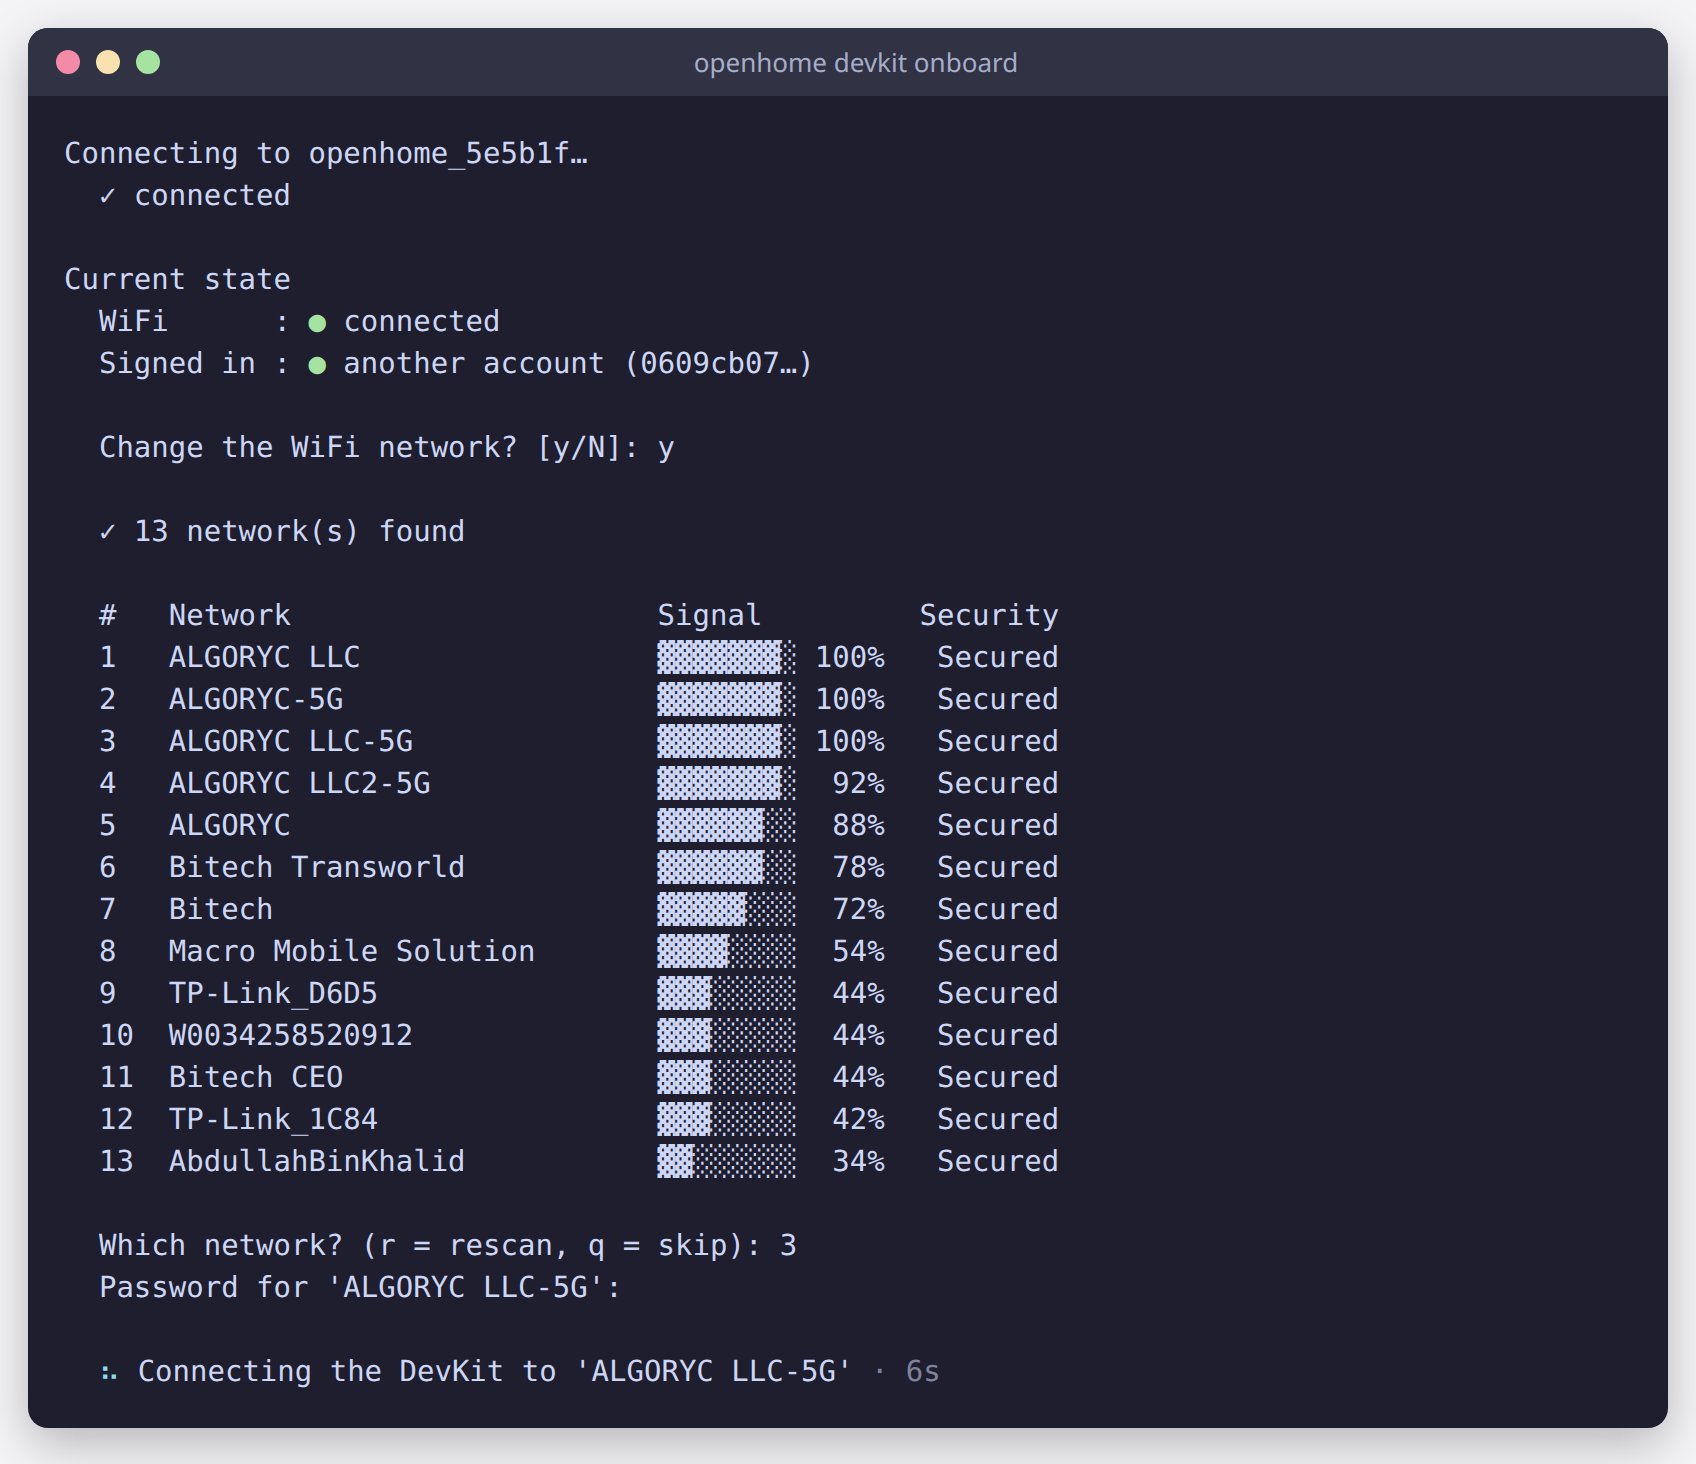Click the 'TP-Link_D6D5' network name

point(273,993)
